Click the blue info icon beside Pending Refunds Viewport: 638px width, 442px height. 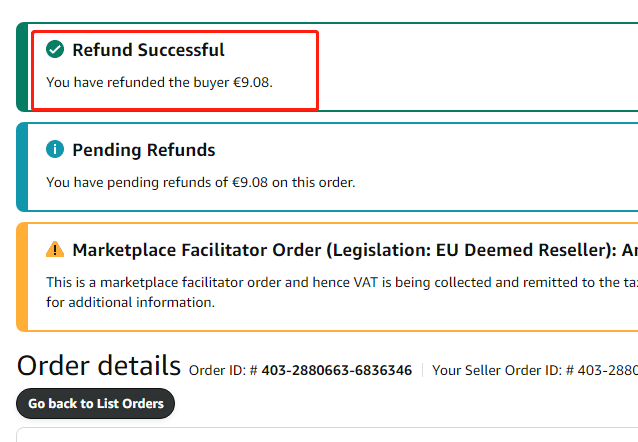pyautogui.click(x=56, y=150)
